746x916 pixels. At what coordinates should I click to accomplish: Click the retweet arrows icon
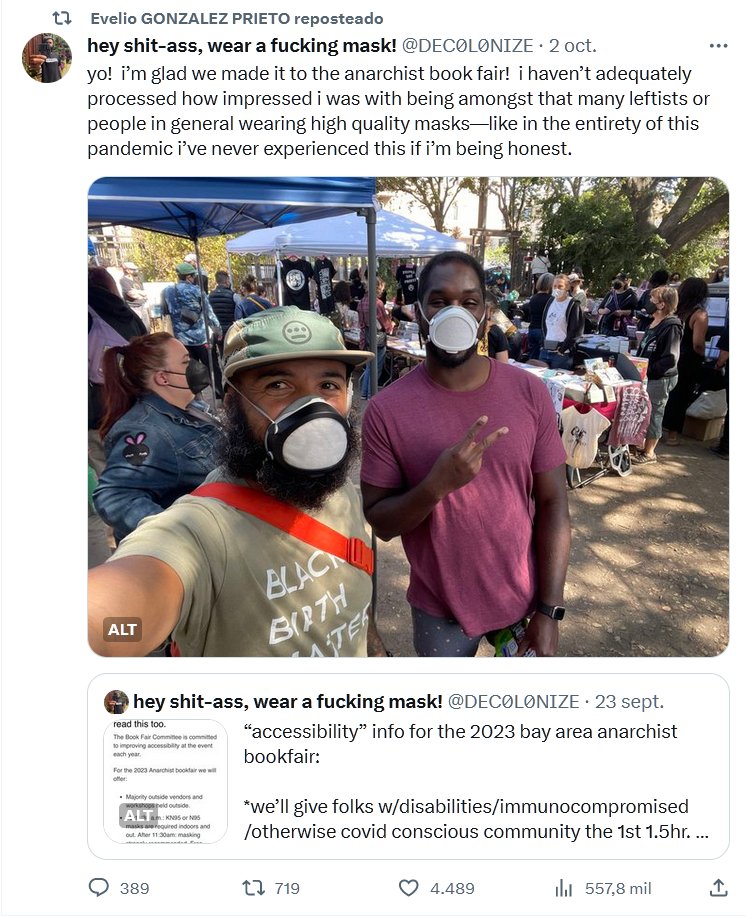point(253,888)
